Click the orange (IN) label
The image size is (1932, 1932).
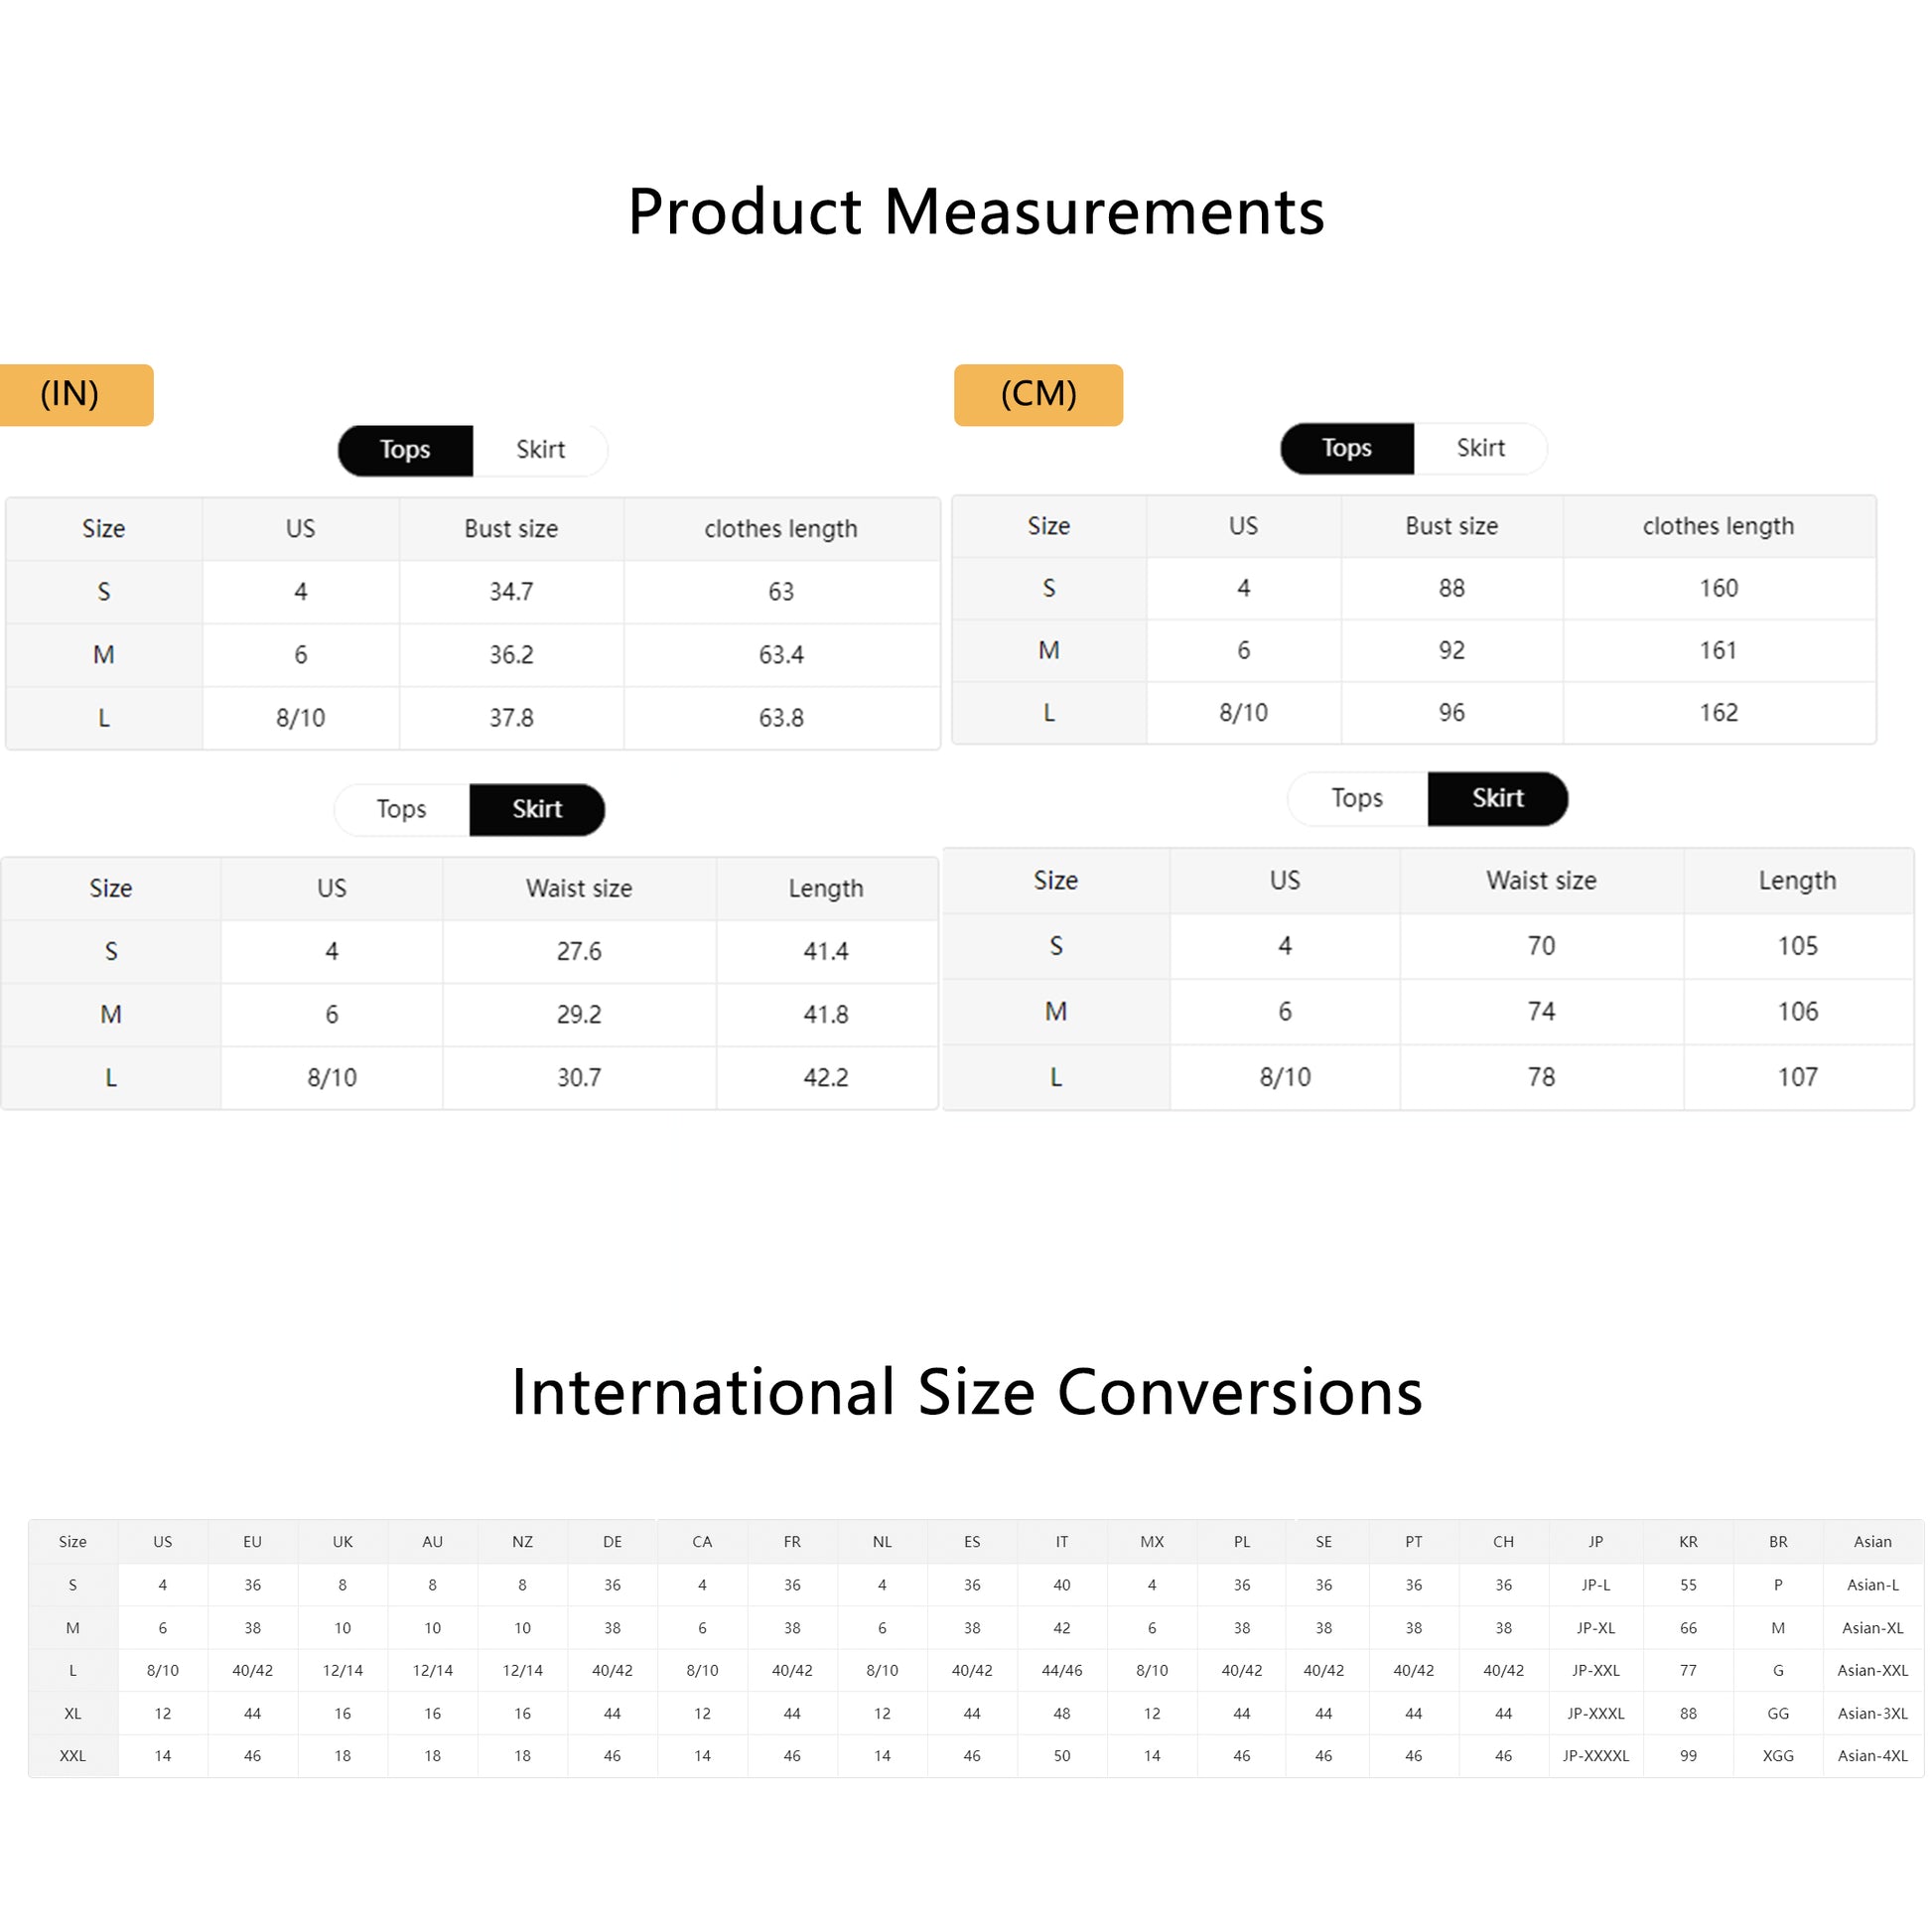tap(76, 395)
